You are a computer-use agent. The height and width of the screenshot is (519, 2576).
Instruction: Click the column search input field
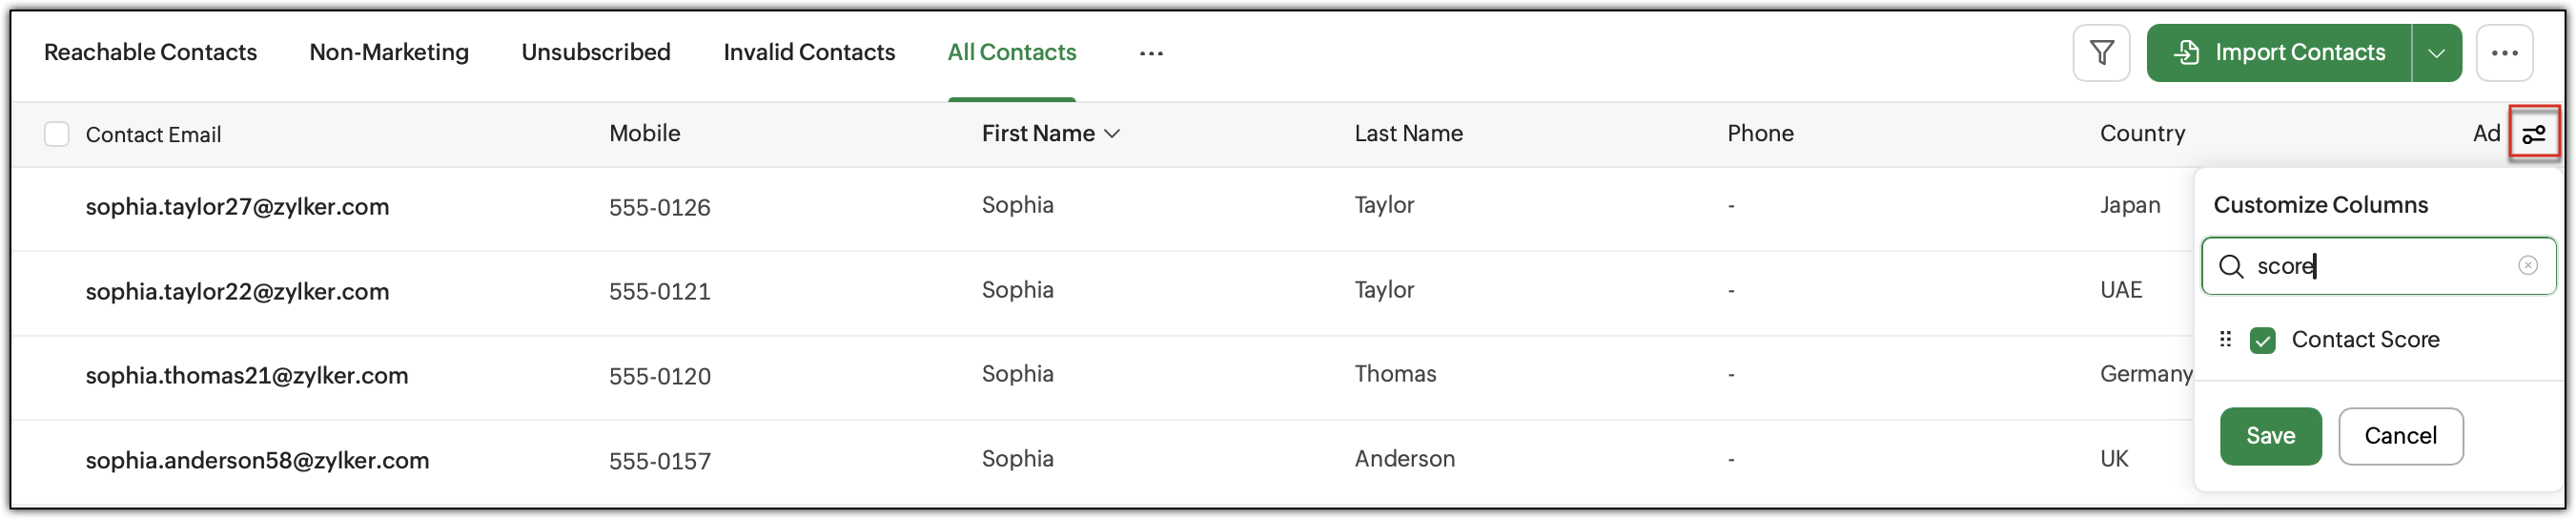click(2378, 266)
